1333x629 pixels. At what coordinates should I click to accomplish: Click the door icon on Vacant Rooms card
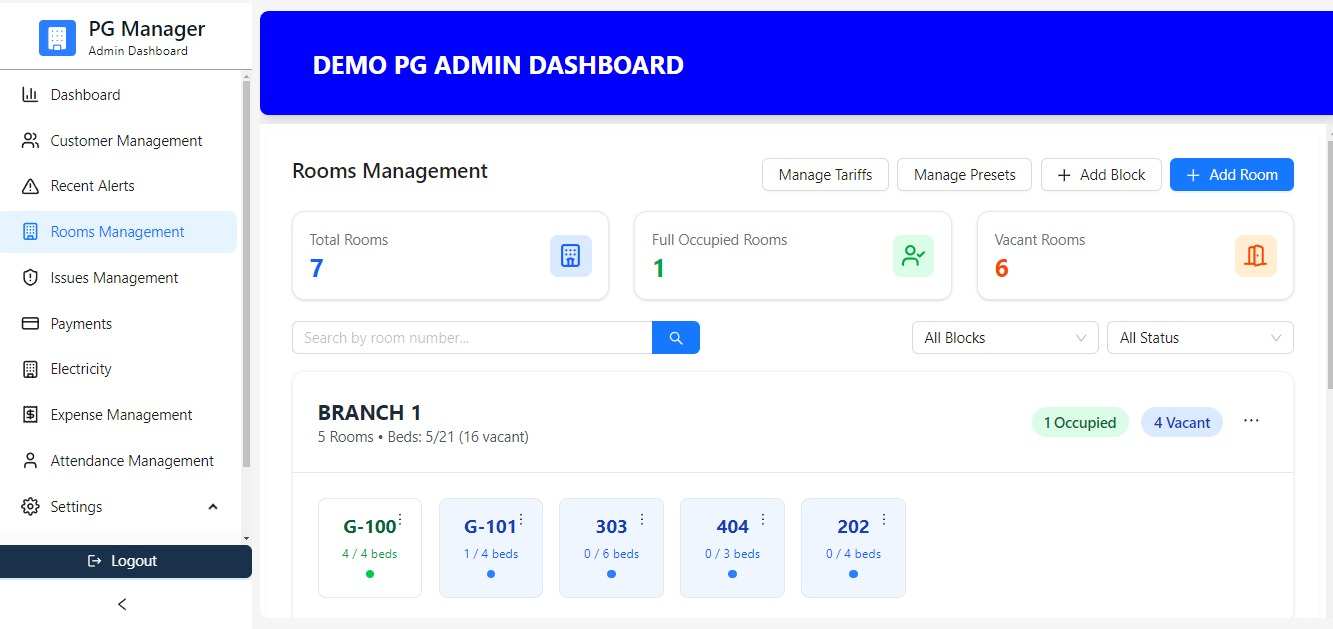pos(1255,256)
